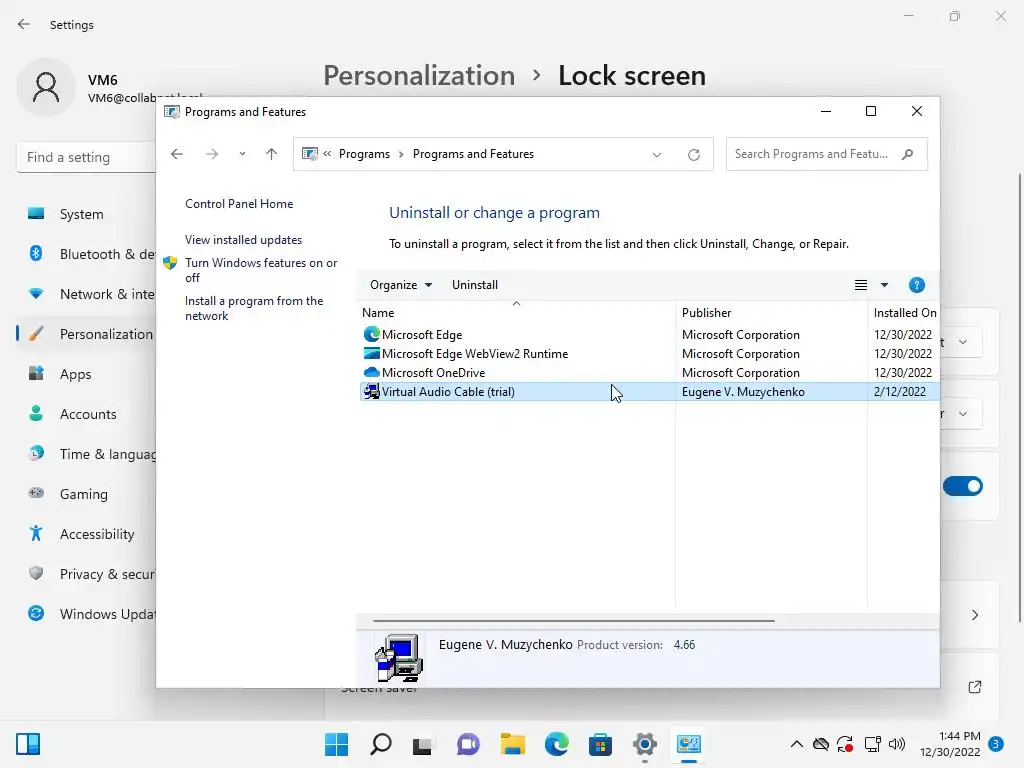Click Eugene V. Muzychenko publisher cell
1024x768 pixels.
743,392
